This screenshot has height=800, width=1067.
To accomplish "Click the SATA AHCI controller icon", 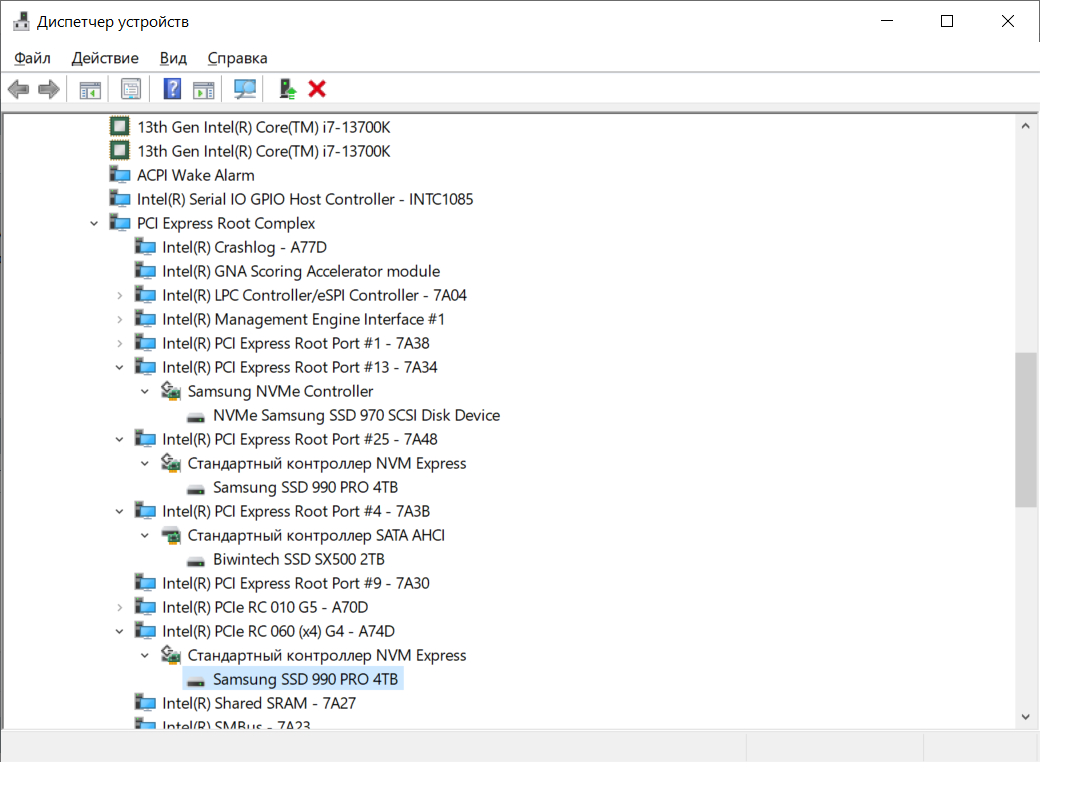I will tap(171, 535).
